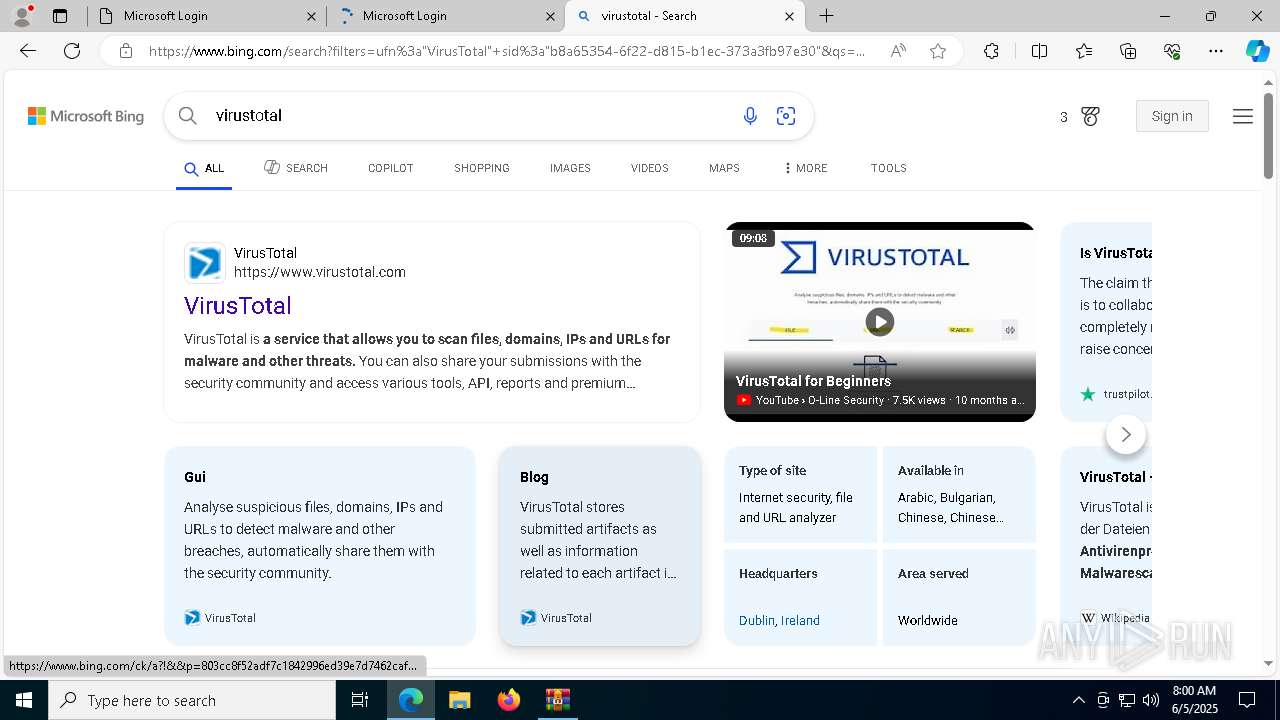This screenshot has height=720, width=1280.
Task: Open Windows Start menu
Action: pos(24,700)
